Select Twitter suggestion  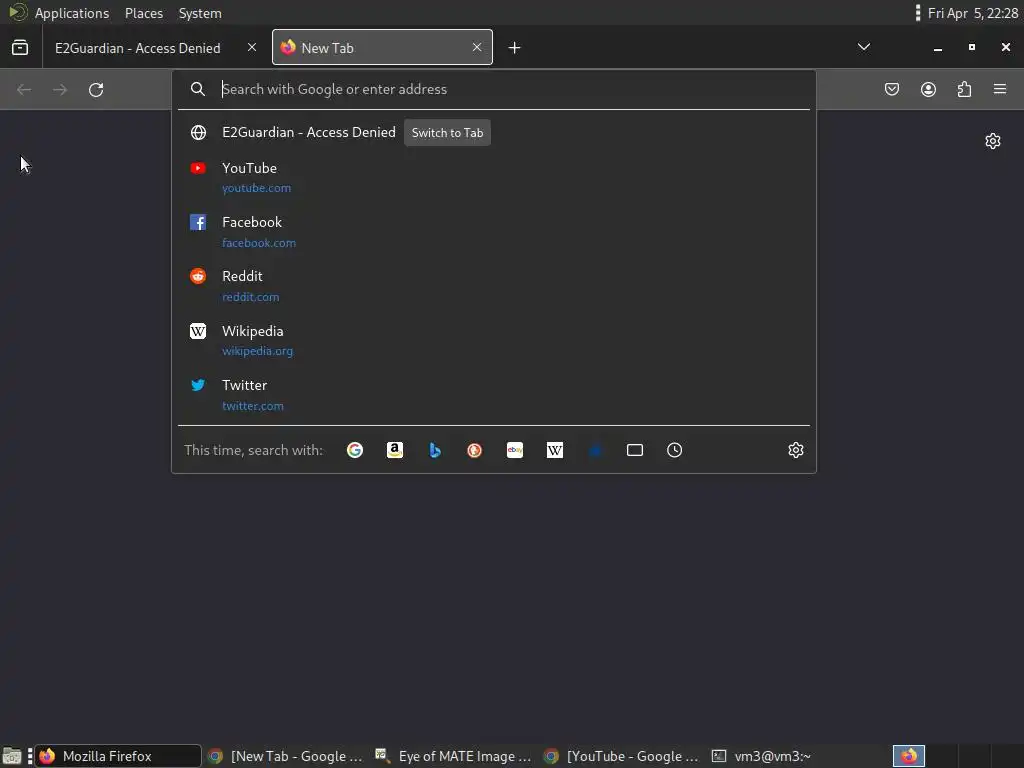tap(494, 395)
